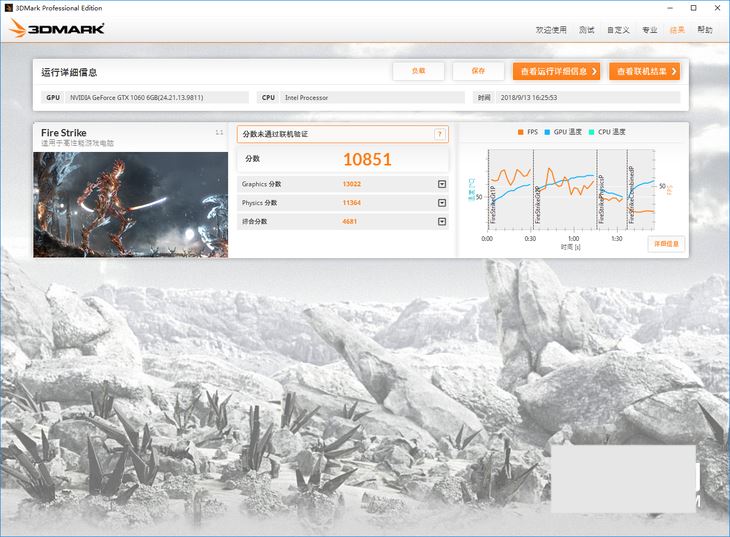Open the 帮助 tab
The image size is (730, 537).
coord(705,30)
